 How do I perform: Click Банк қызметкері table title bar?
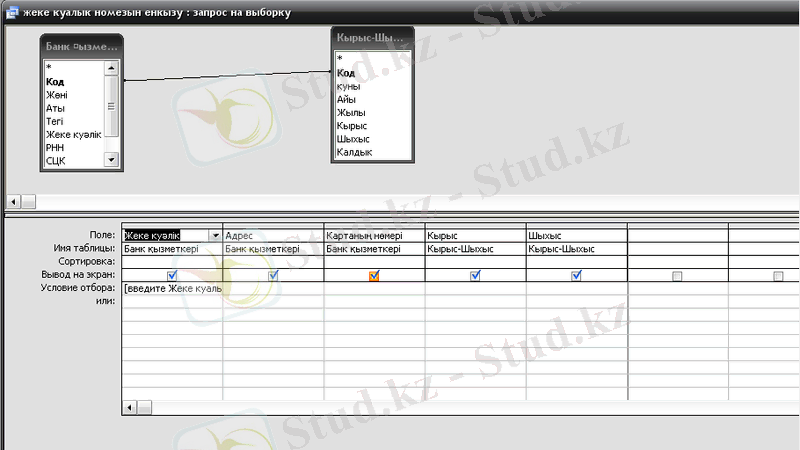point(82,46)
